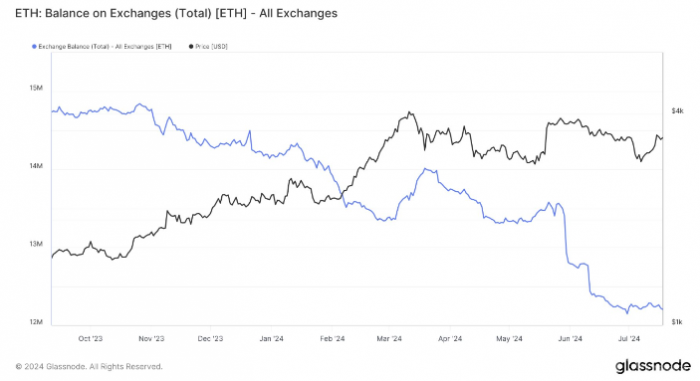Click the blue Exchange Balance legend dot
The height and width of the screenshot is (381, 700).
34,46
